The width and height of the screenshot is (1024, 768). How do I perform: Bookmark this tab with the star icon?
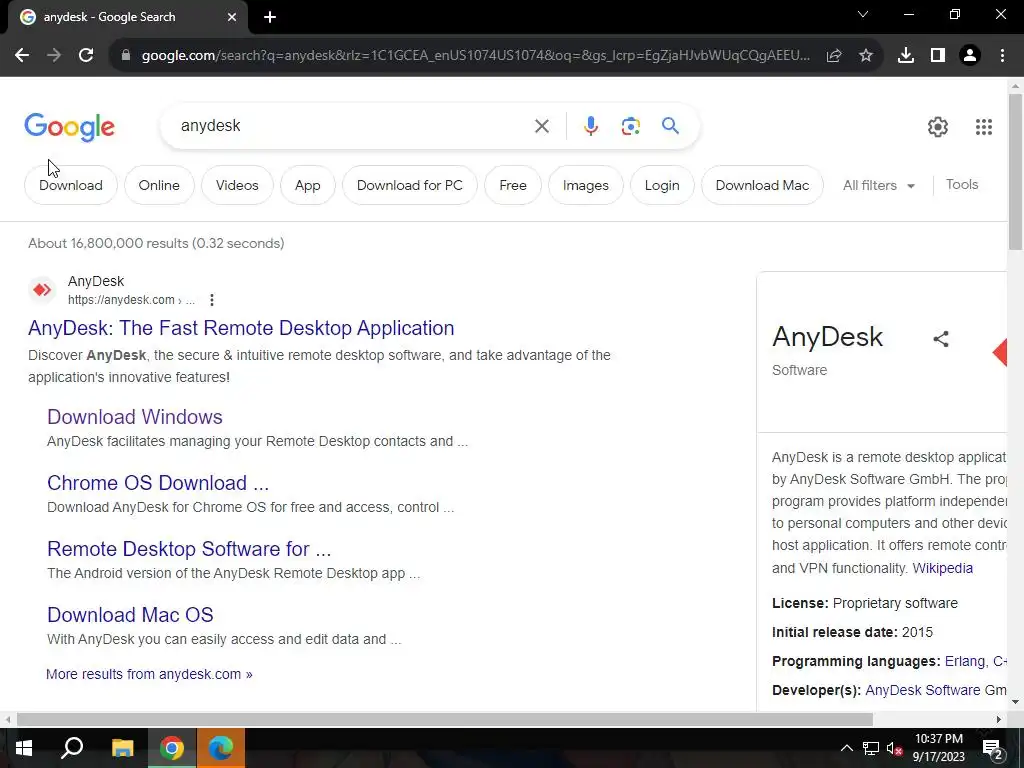(x=866, y=56)
